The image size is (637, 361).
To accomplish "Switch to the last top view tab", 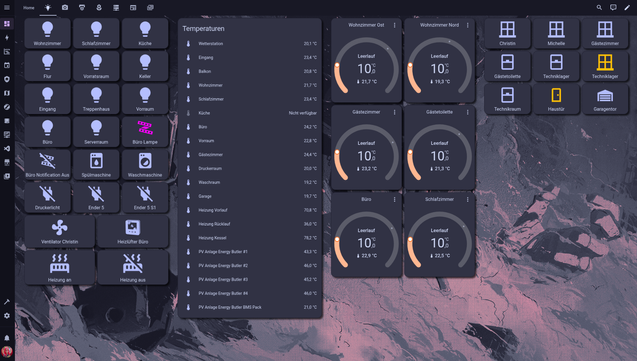I will click(150, 8).
